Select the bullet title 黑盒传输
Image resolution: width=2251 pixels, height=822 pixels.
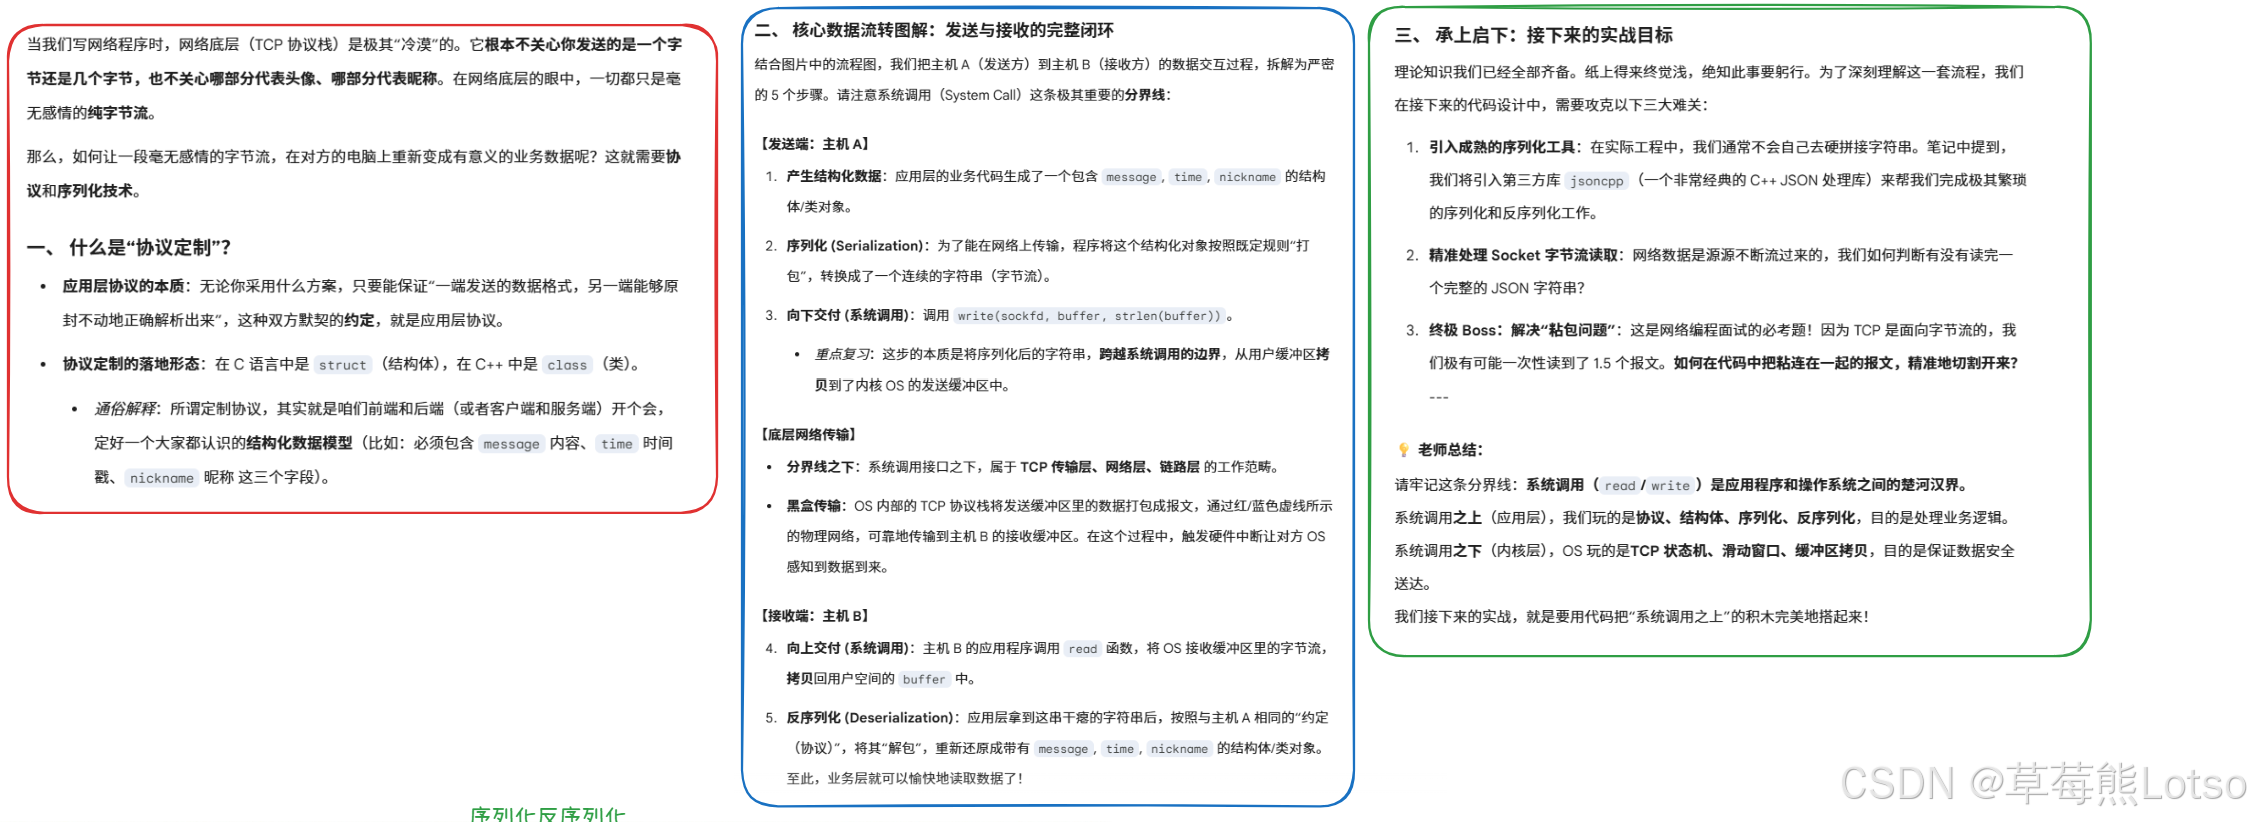tap(814, 506)
